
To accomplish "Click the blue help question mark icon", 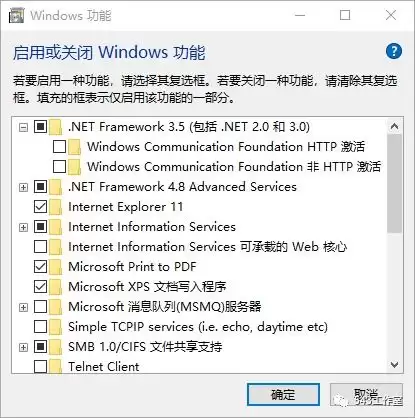I will click(394, 51).
